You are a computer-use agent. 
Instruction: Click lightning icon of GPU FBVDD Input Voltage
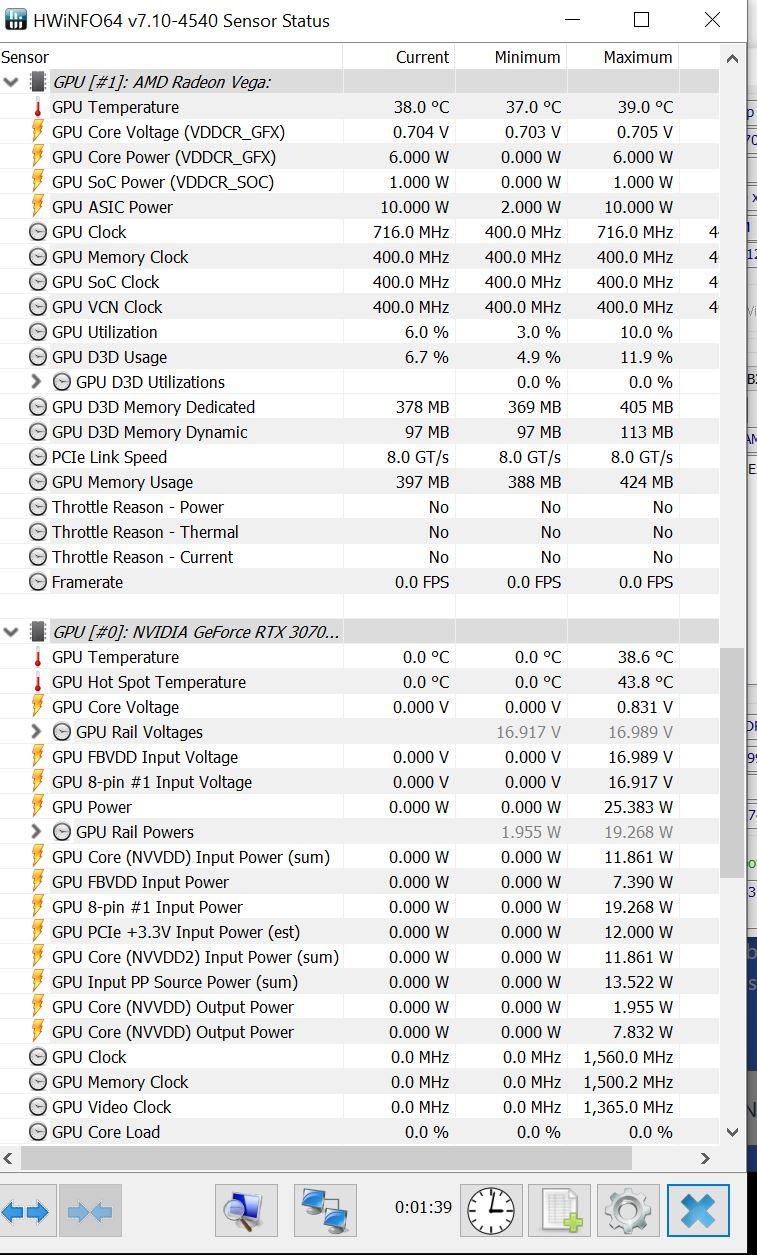38,757
